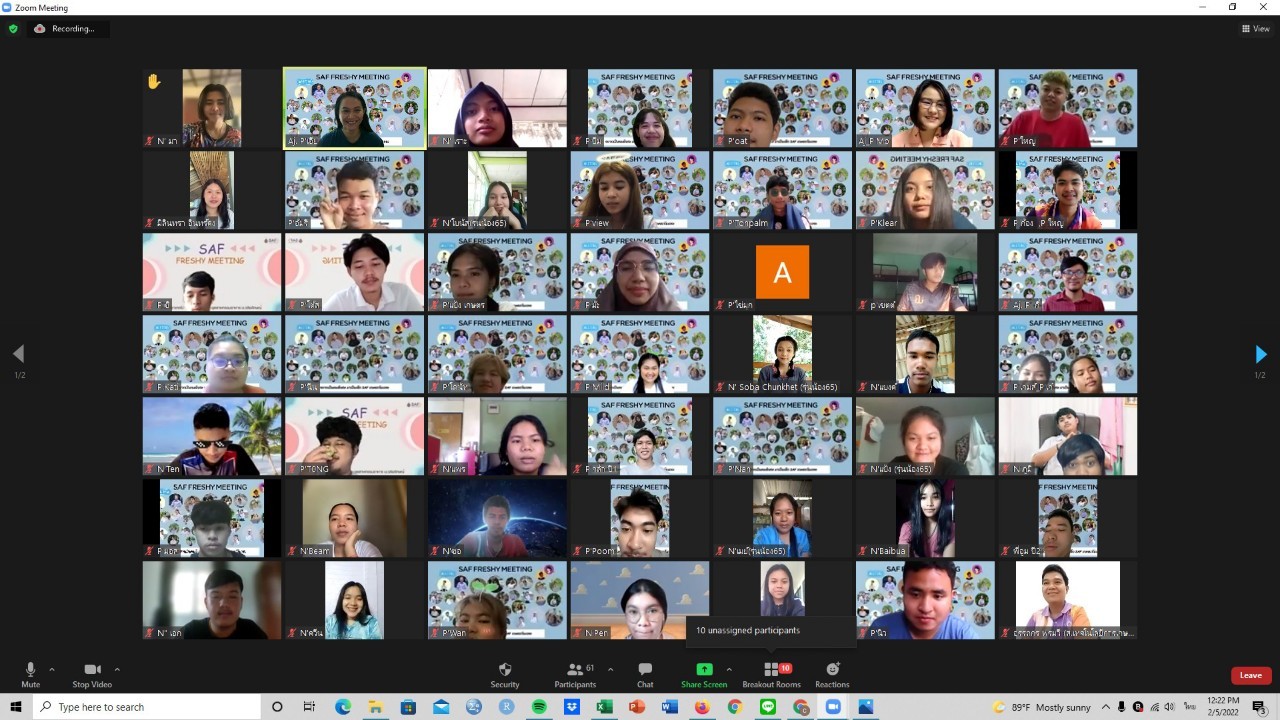Select the orange 'A' participant tile
Screen dimensions: 1280x720
(782, 272)
